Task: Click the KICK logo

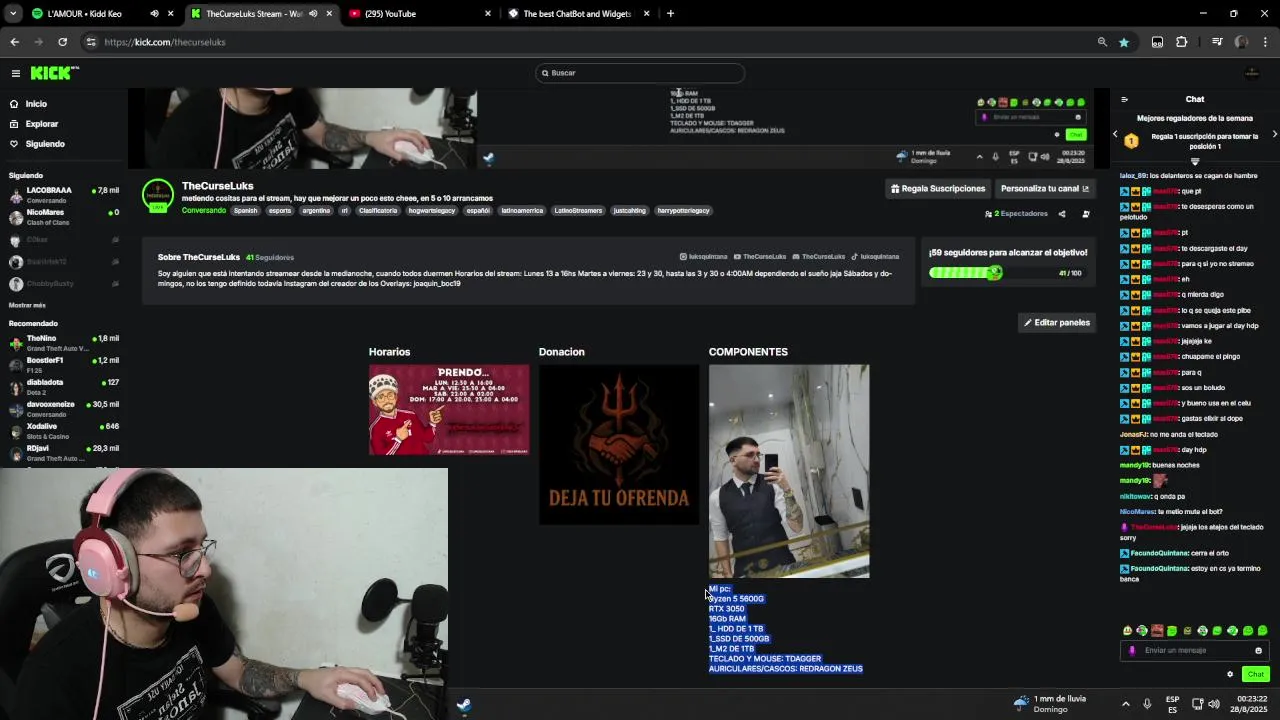Action: (x=54, y=73)
